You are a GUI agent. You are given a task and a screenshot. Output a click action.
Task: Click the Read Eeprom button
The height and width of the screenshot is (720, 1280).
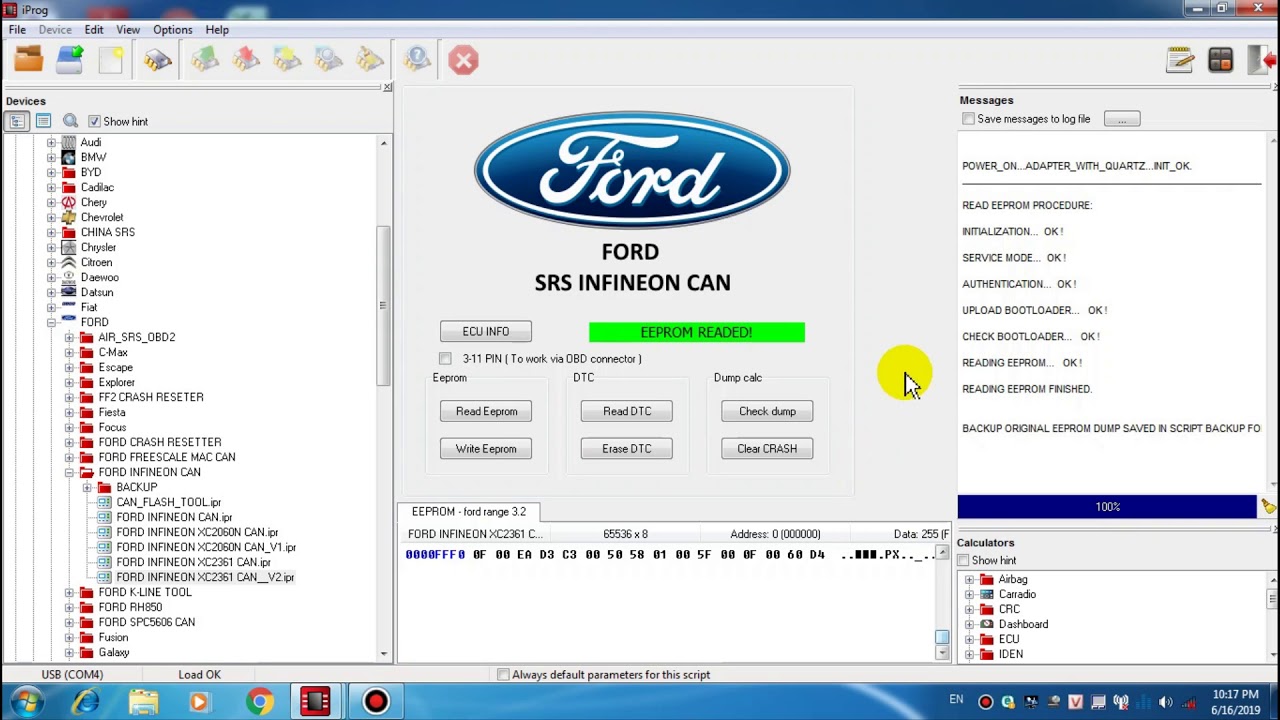(x=486, y=411)
